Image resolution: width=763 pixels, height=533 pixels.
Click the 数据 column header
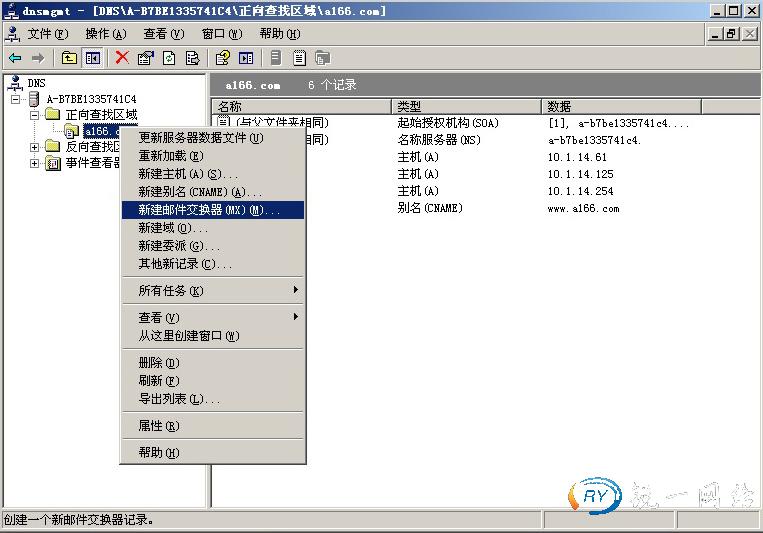620,106
